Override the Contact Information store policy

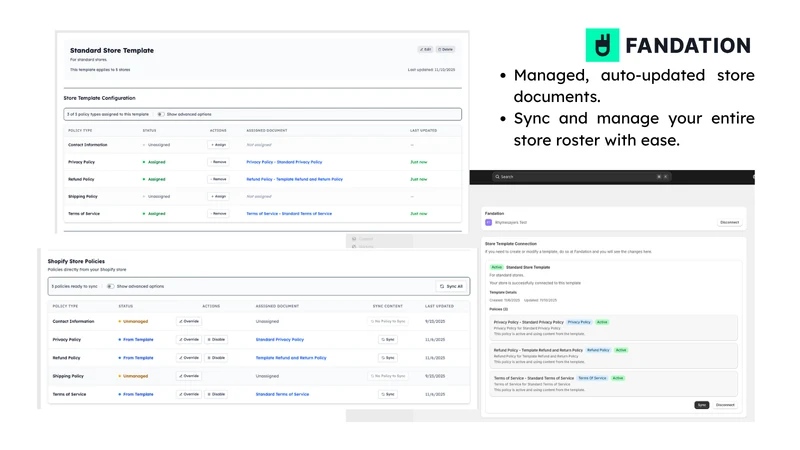189,321
